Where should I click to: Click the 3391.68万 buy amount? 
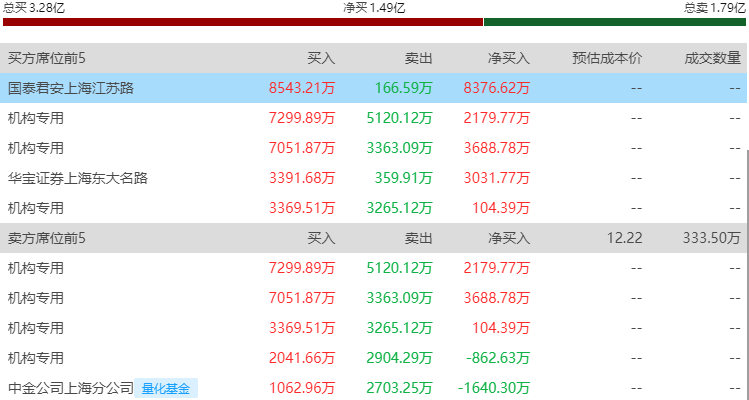point(302,178)
